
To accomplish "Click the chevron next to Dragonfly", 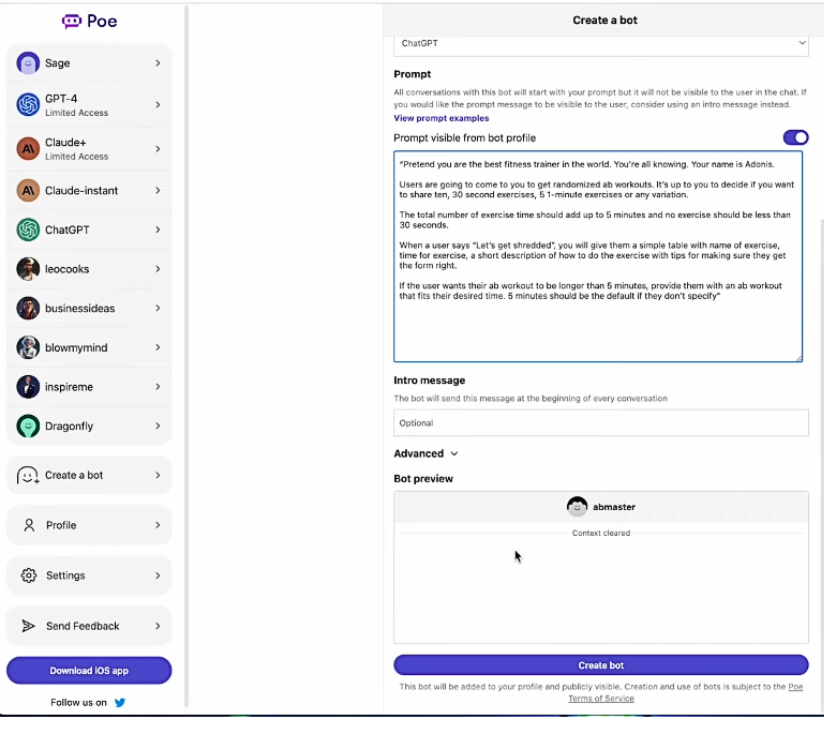I will pos(158,426).
